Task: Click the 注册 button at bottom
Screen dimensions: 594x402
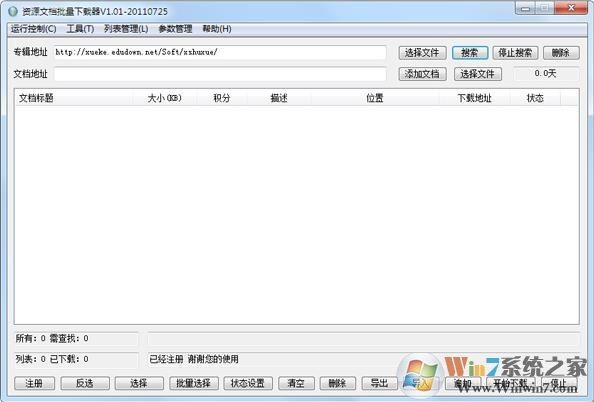Action: pyautogui.click(x=34, y=383)
